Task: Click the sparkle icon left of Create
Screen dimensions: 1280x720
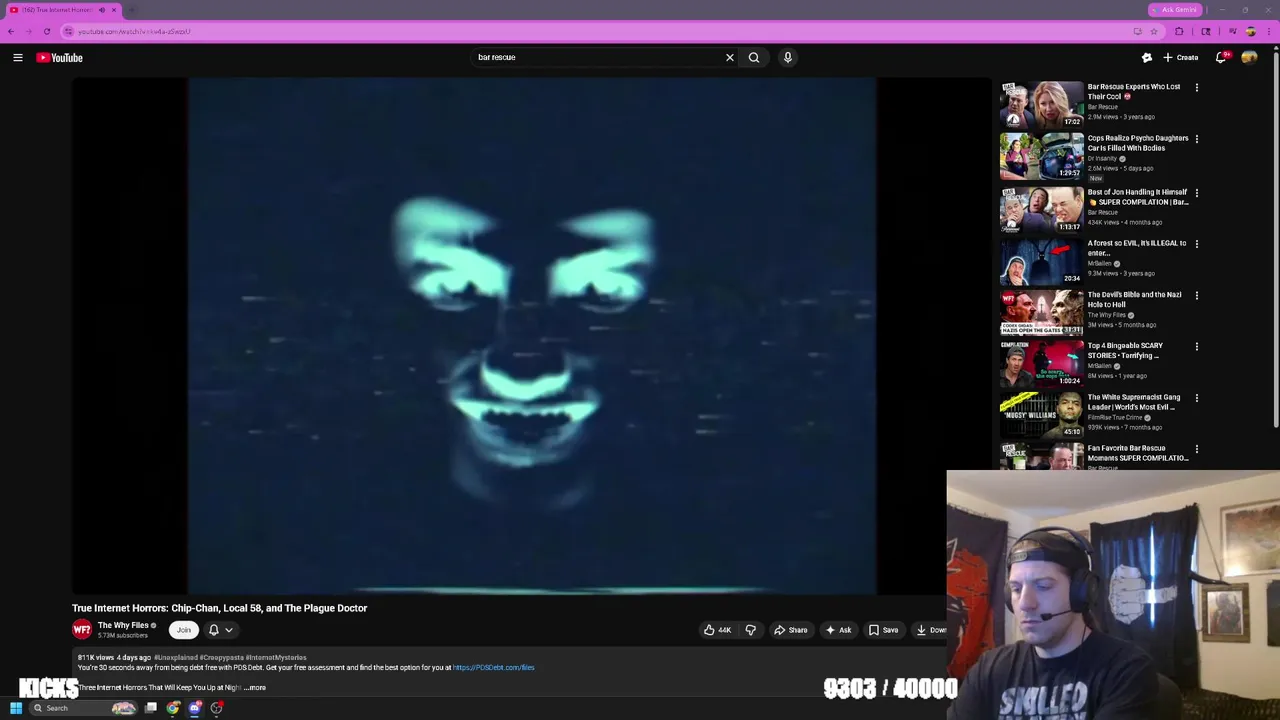Action: [1147, 58]
